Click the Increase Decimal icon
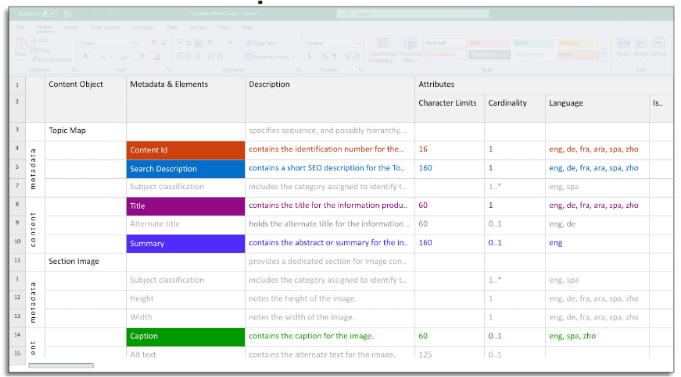Screen dimensions: 681x377 347,56
